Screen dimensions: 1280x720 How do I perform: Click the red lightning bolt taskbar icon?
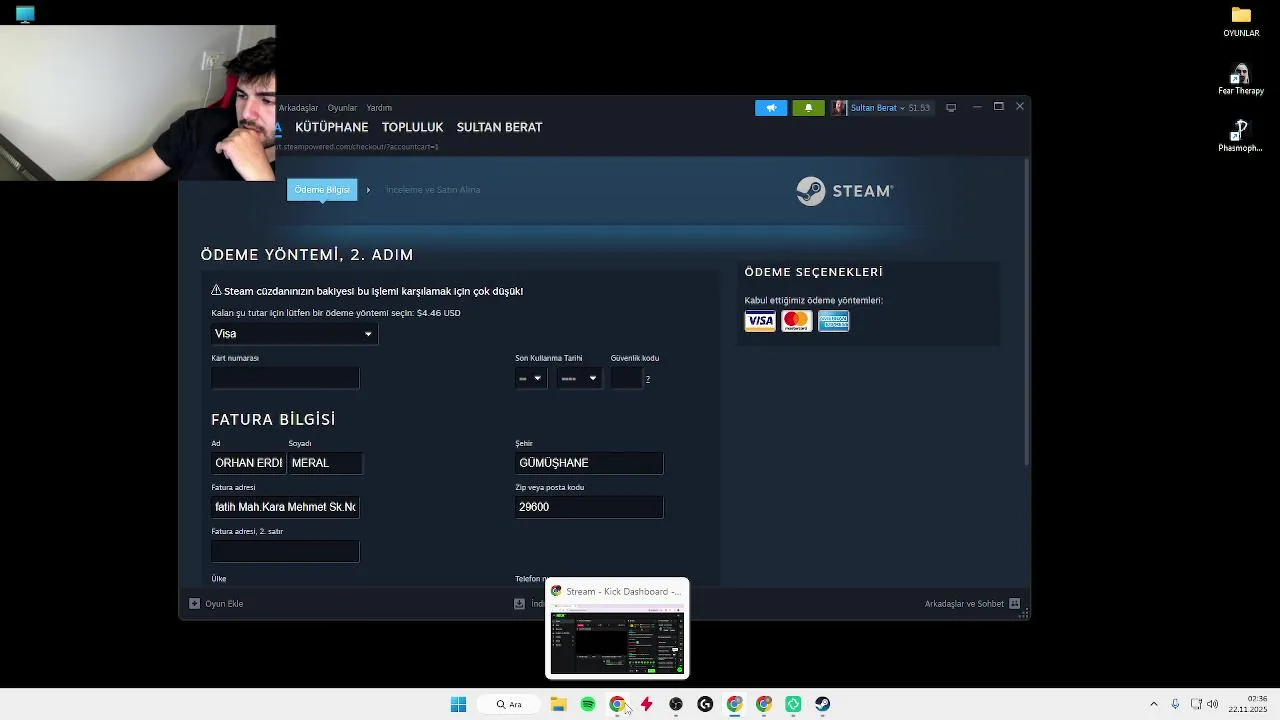[x=646, y=704]
